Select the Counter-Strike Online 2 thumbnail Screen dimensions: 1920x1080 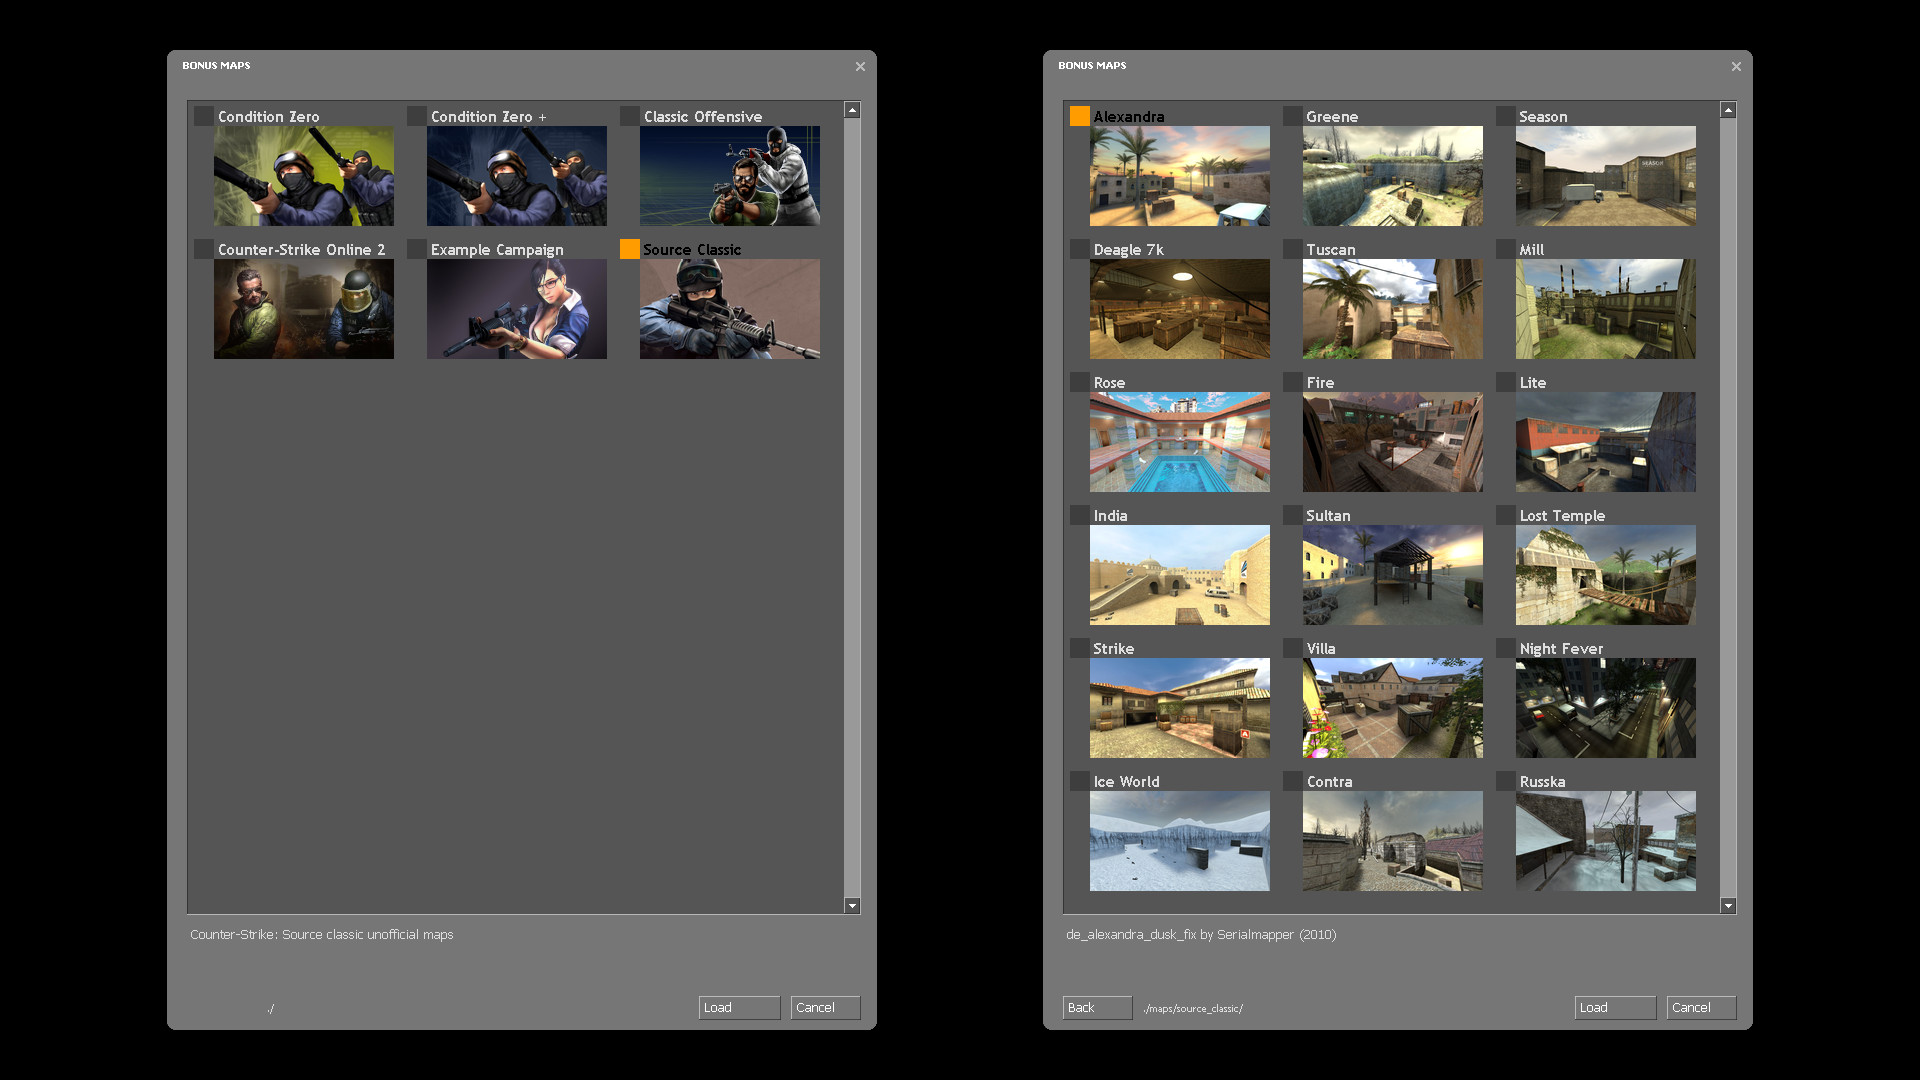304,309
